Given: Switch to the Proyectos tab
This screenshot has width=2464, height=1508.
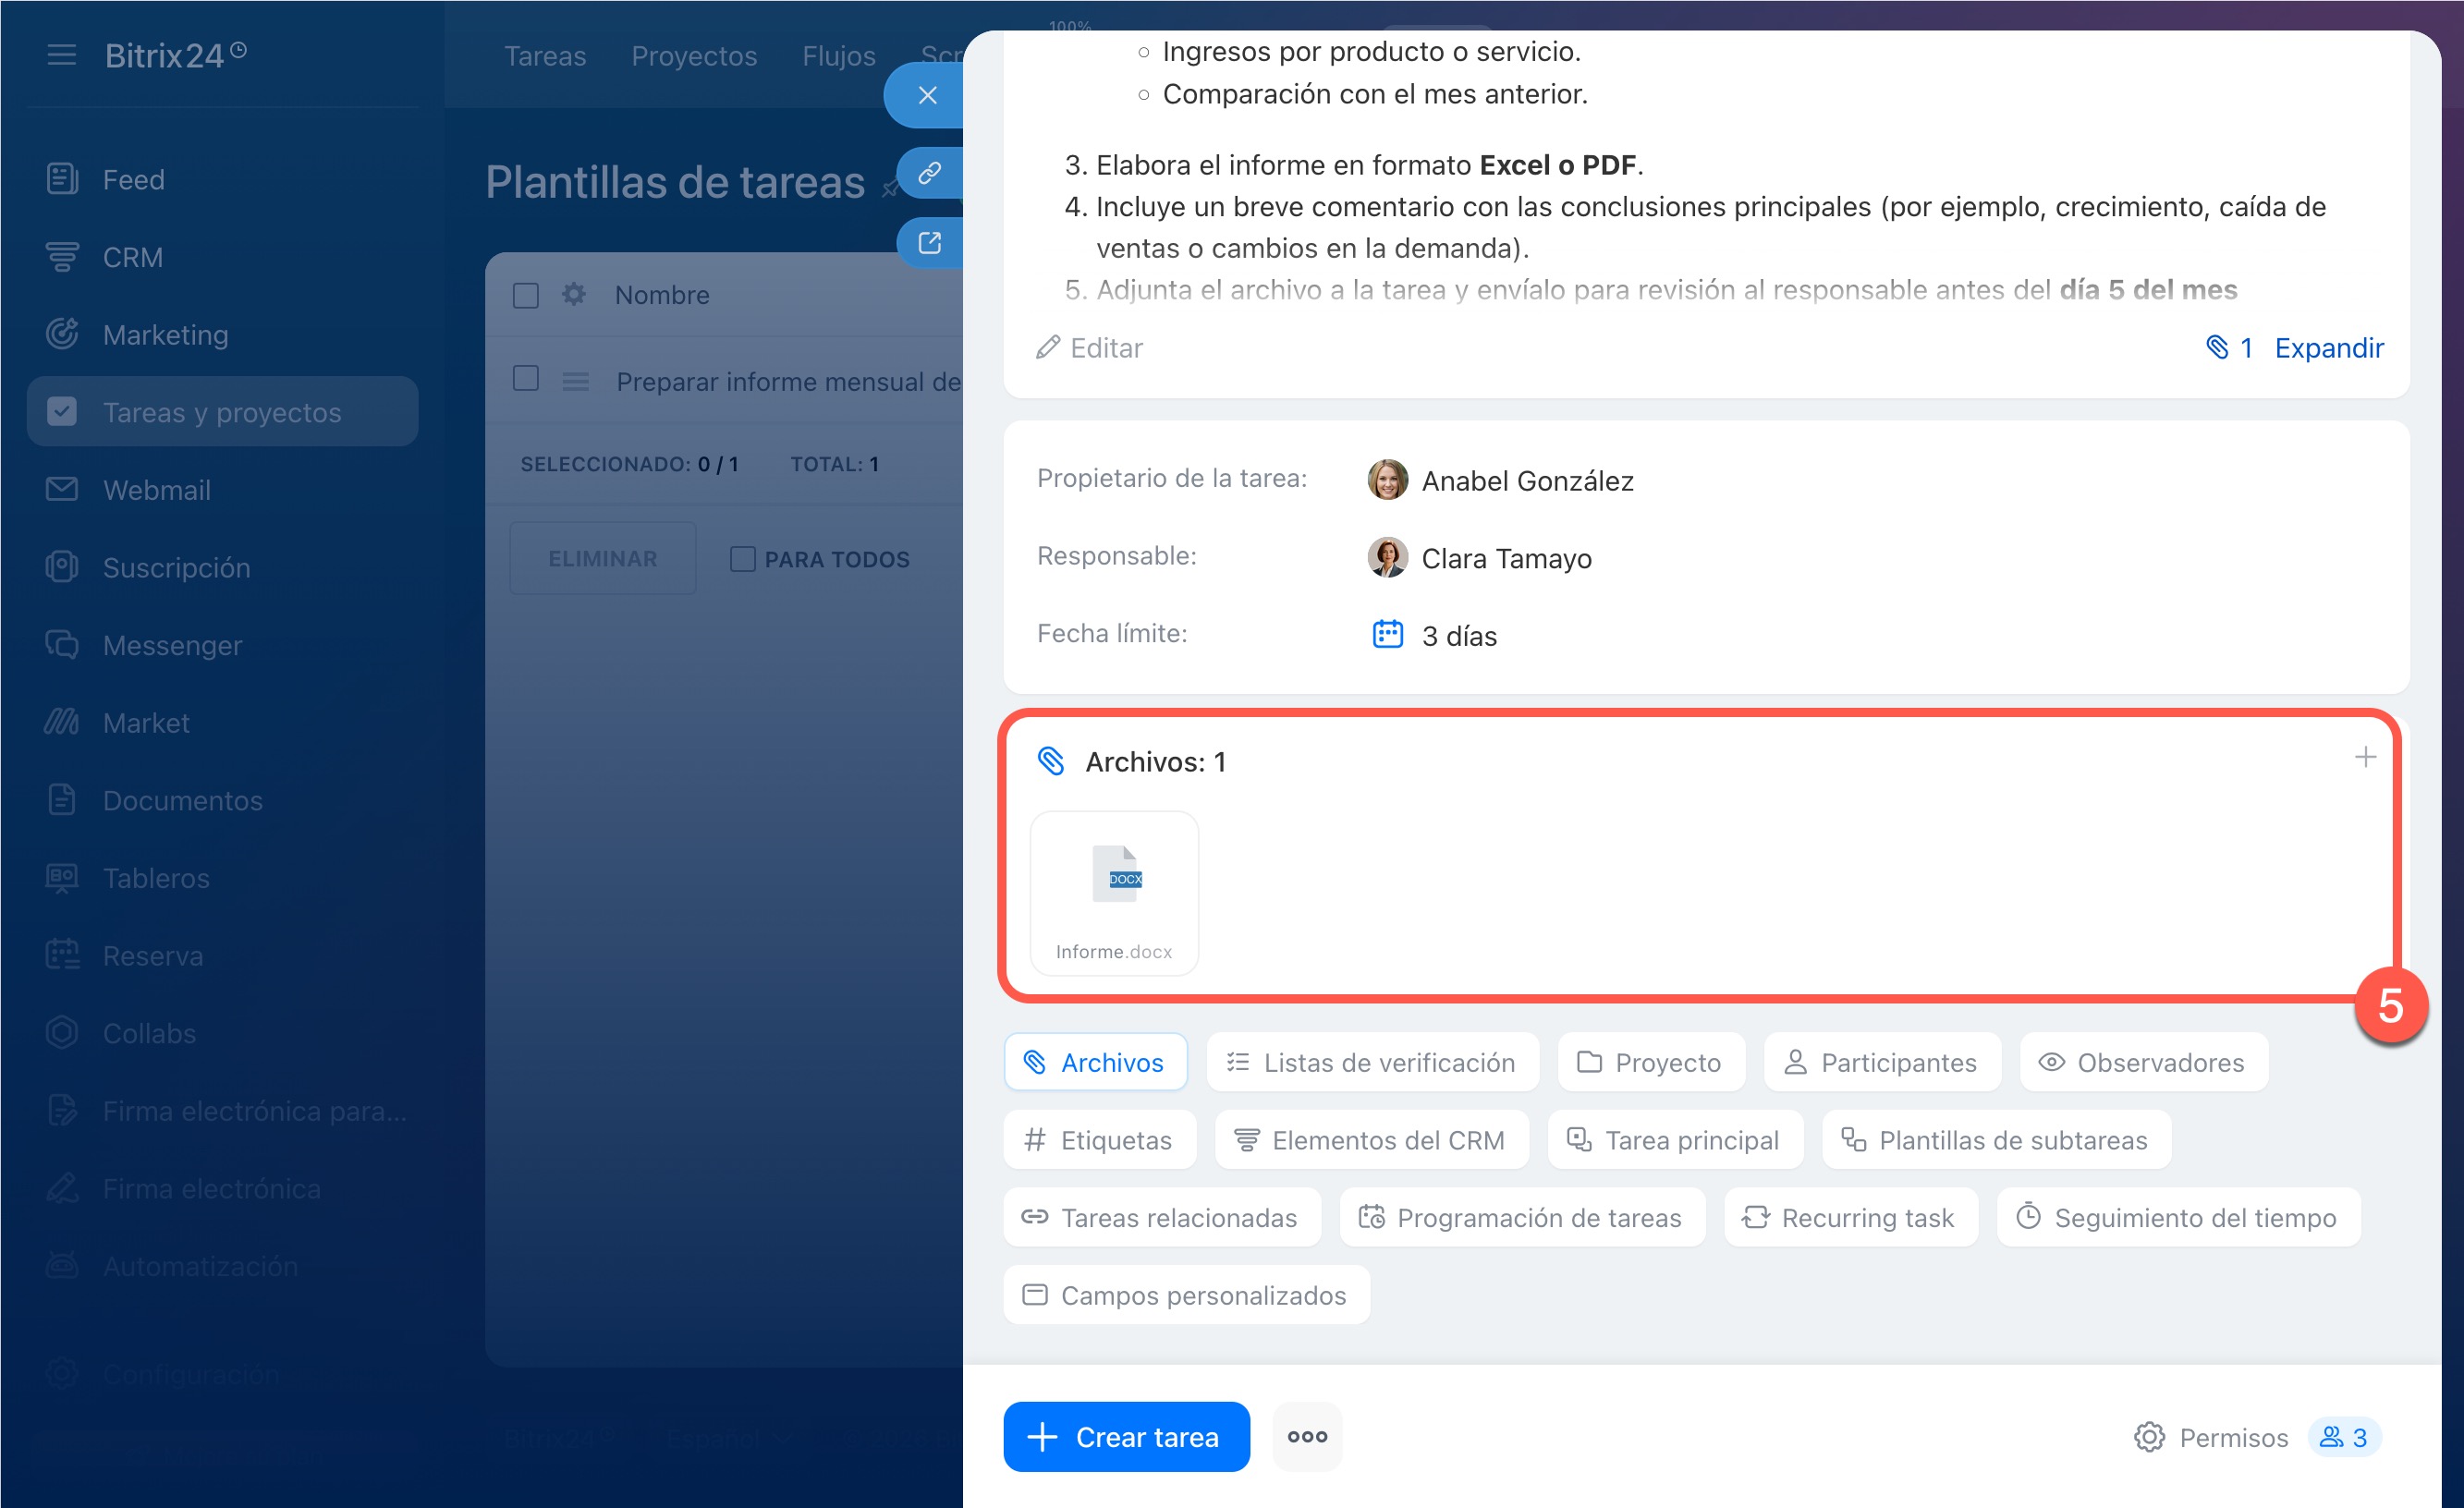Looking at the screenshot, I should 694,56.
